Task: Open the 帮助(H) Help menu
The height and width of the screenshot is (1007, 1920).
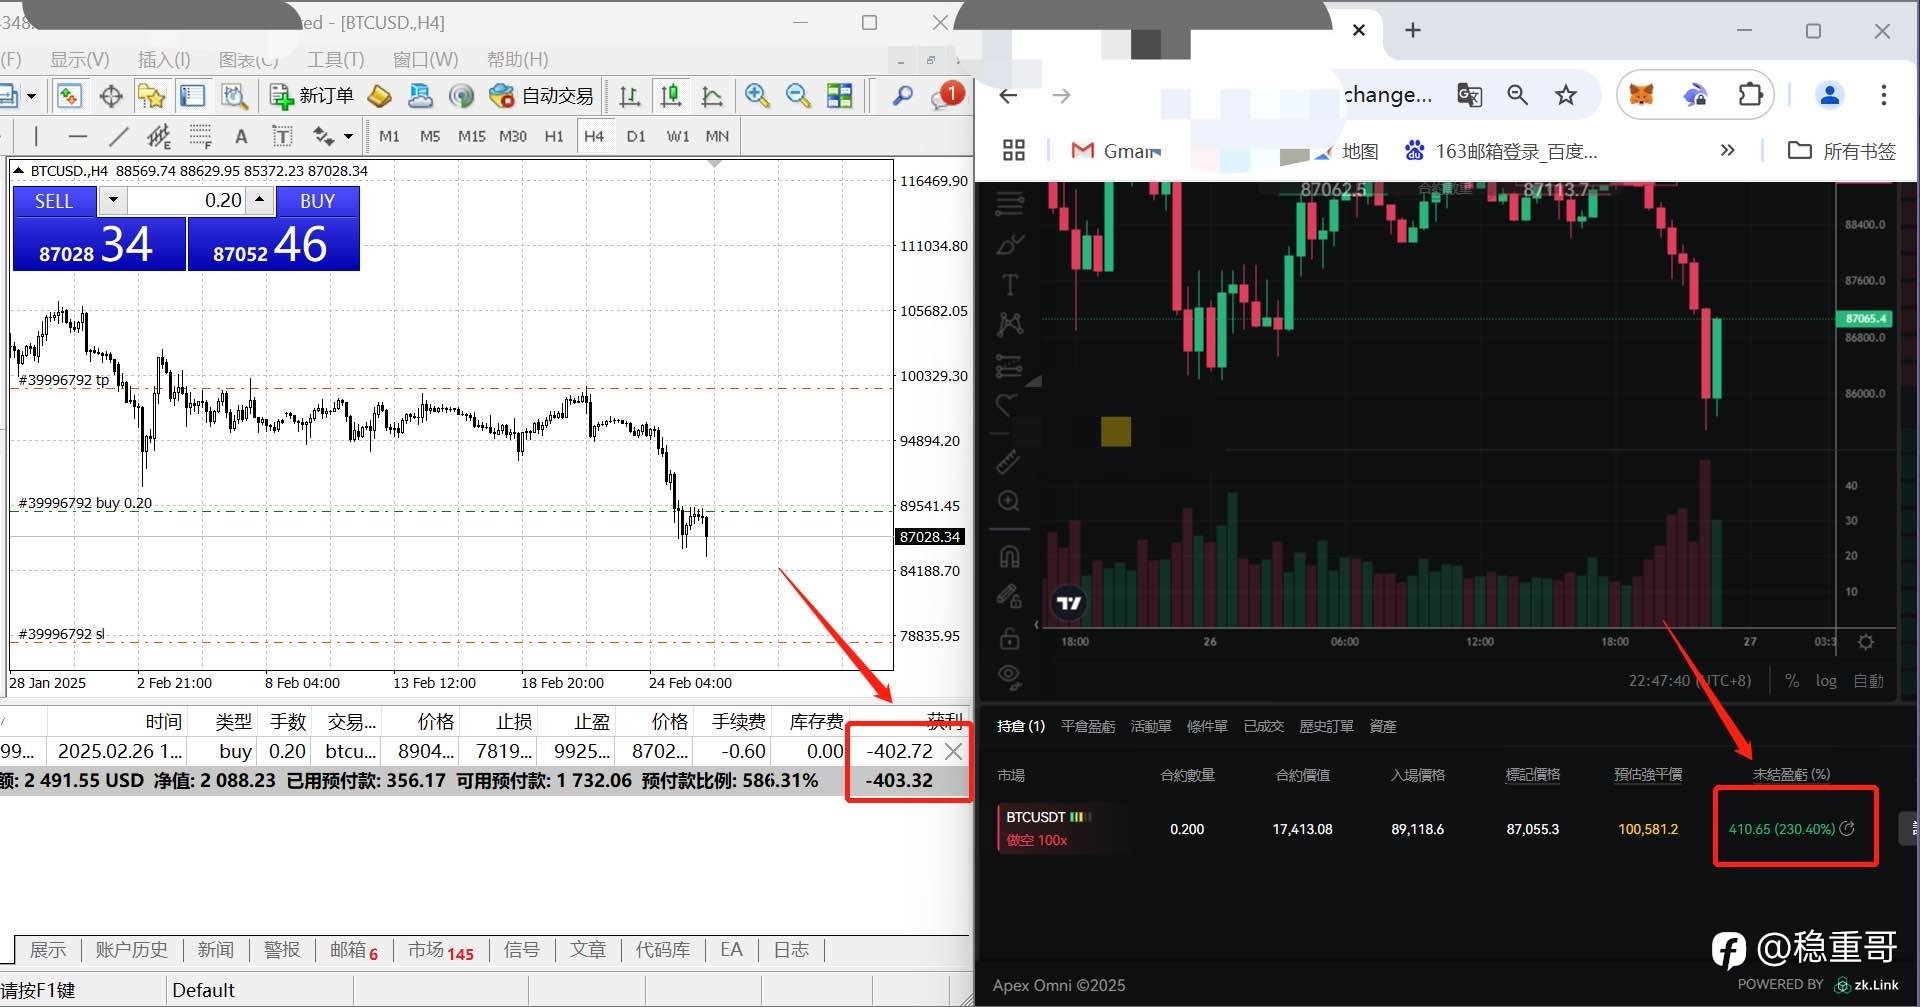Action: 517,60
